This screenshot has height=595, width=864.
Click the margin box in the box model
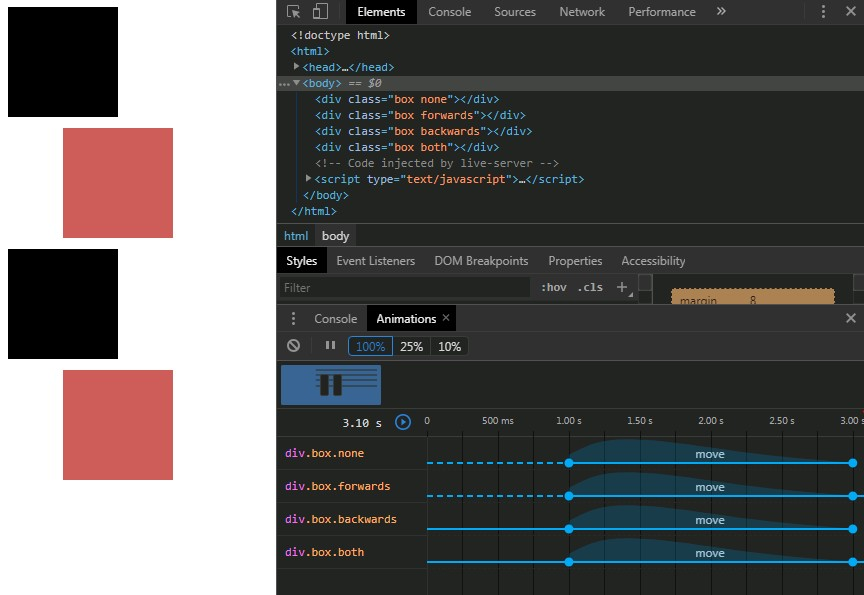tap(753, 296)
